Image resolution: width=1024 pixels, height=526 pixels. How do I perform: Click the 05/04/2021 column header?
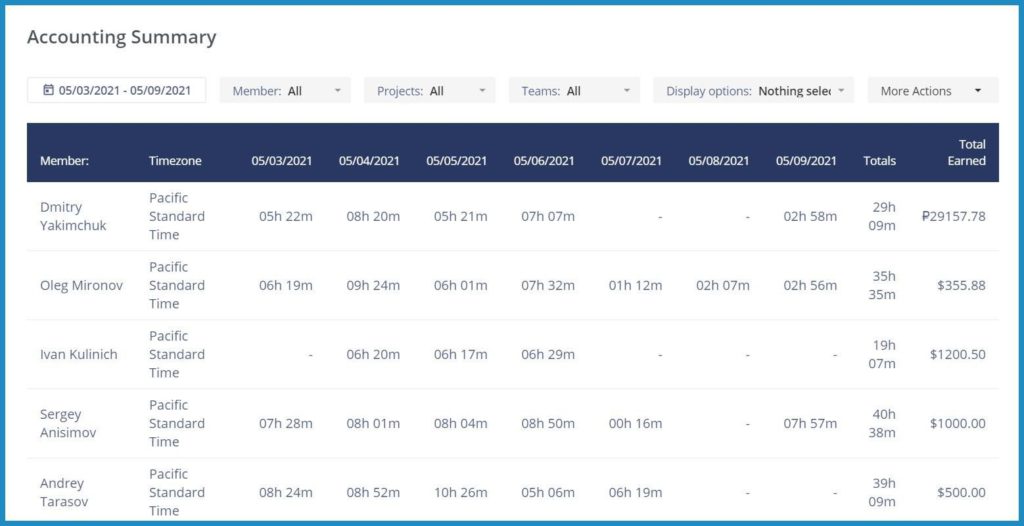click(369, 161)
